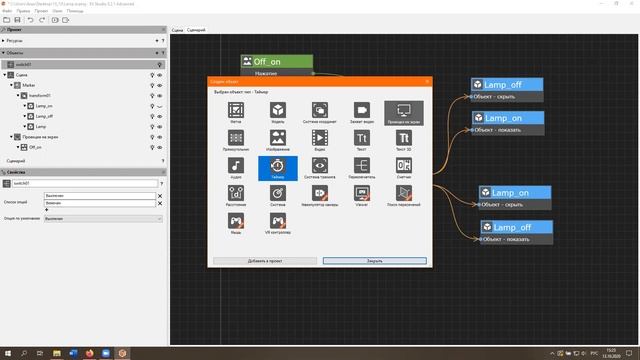The width and height of the screenshot is (640, 360).
Task: Click the Добавить в проект button
Action: (265, 261)
